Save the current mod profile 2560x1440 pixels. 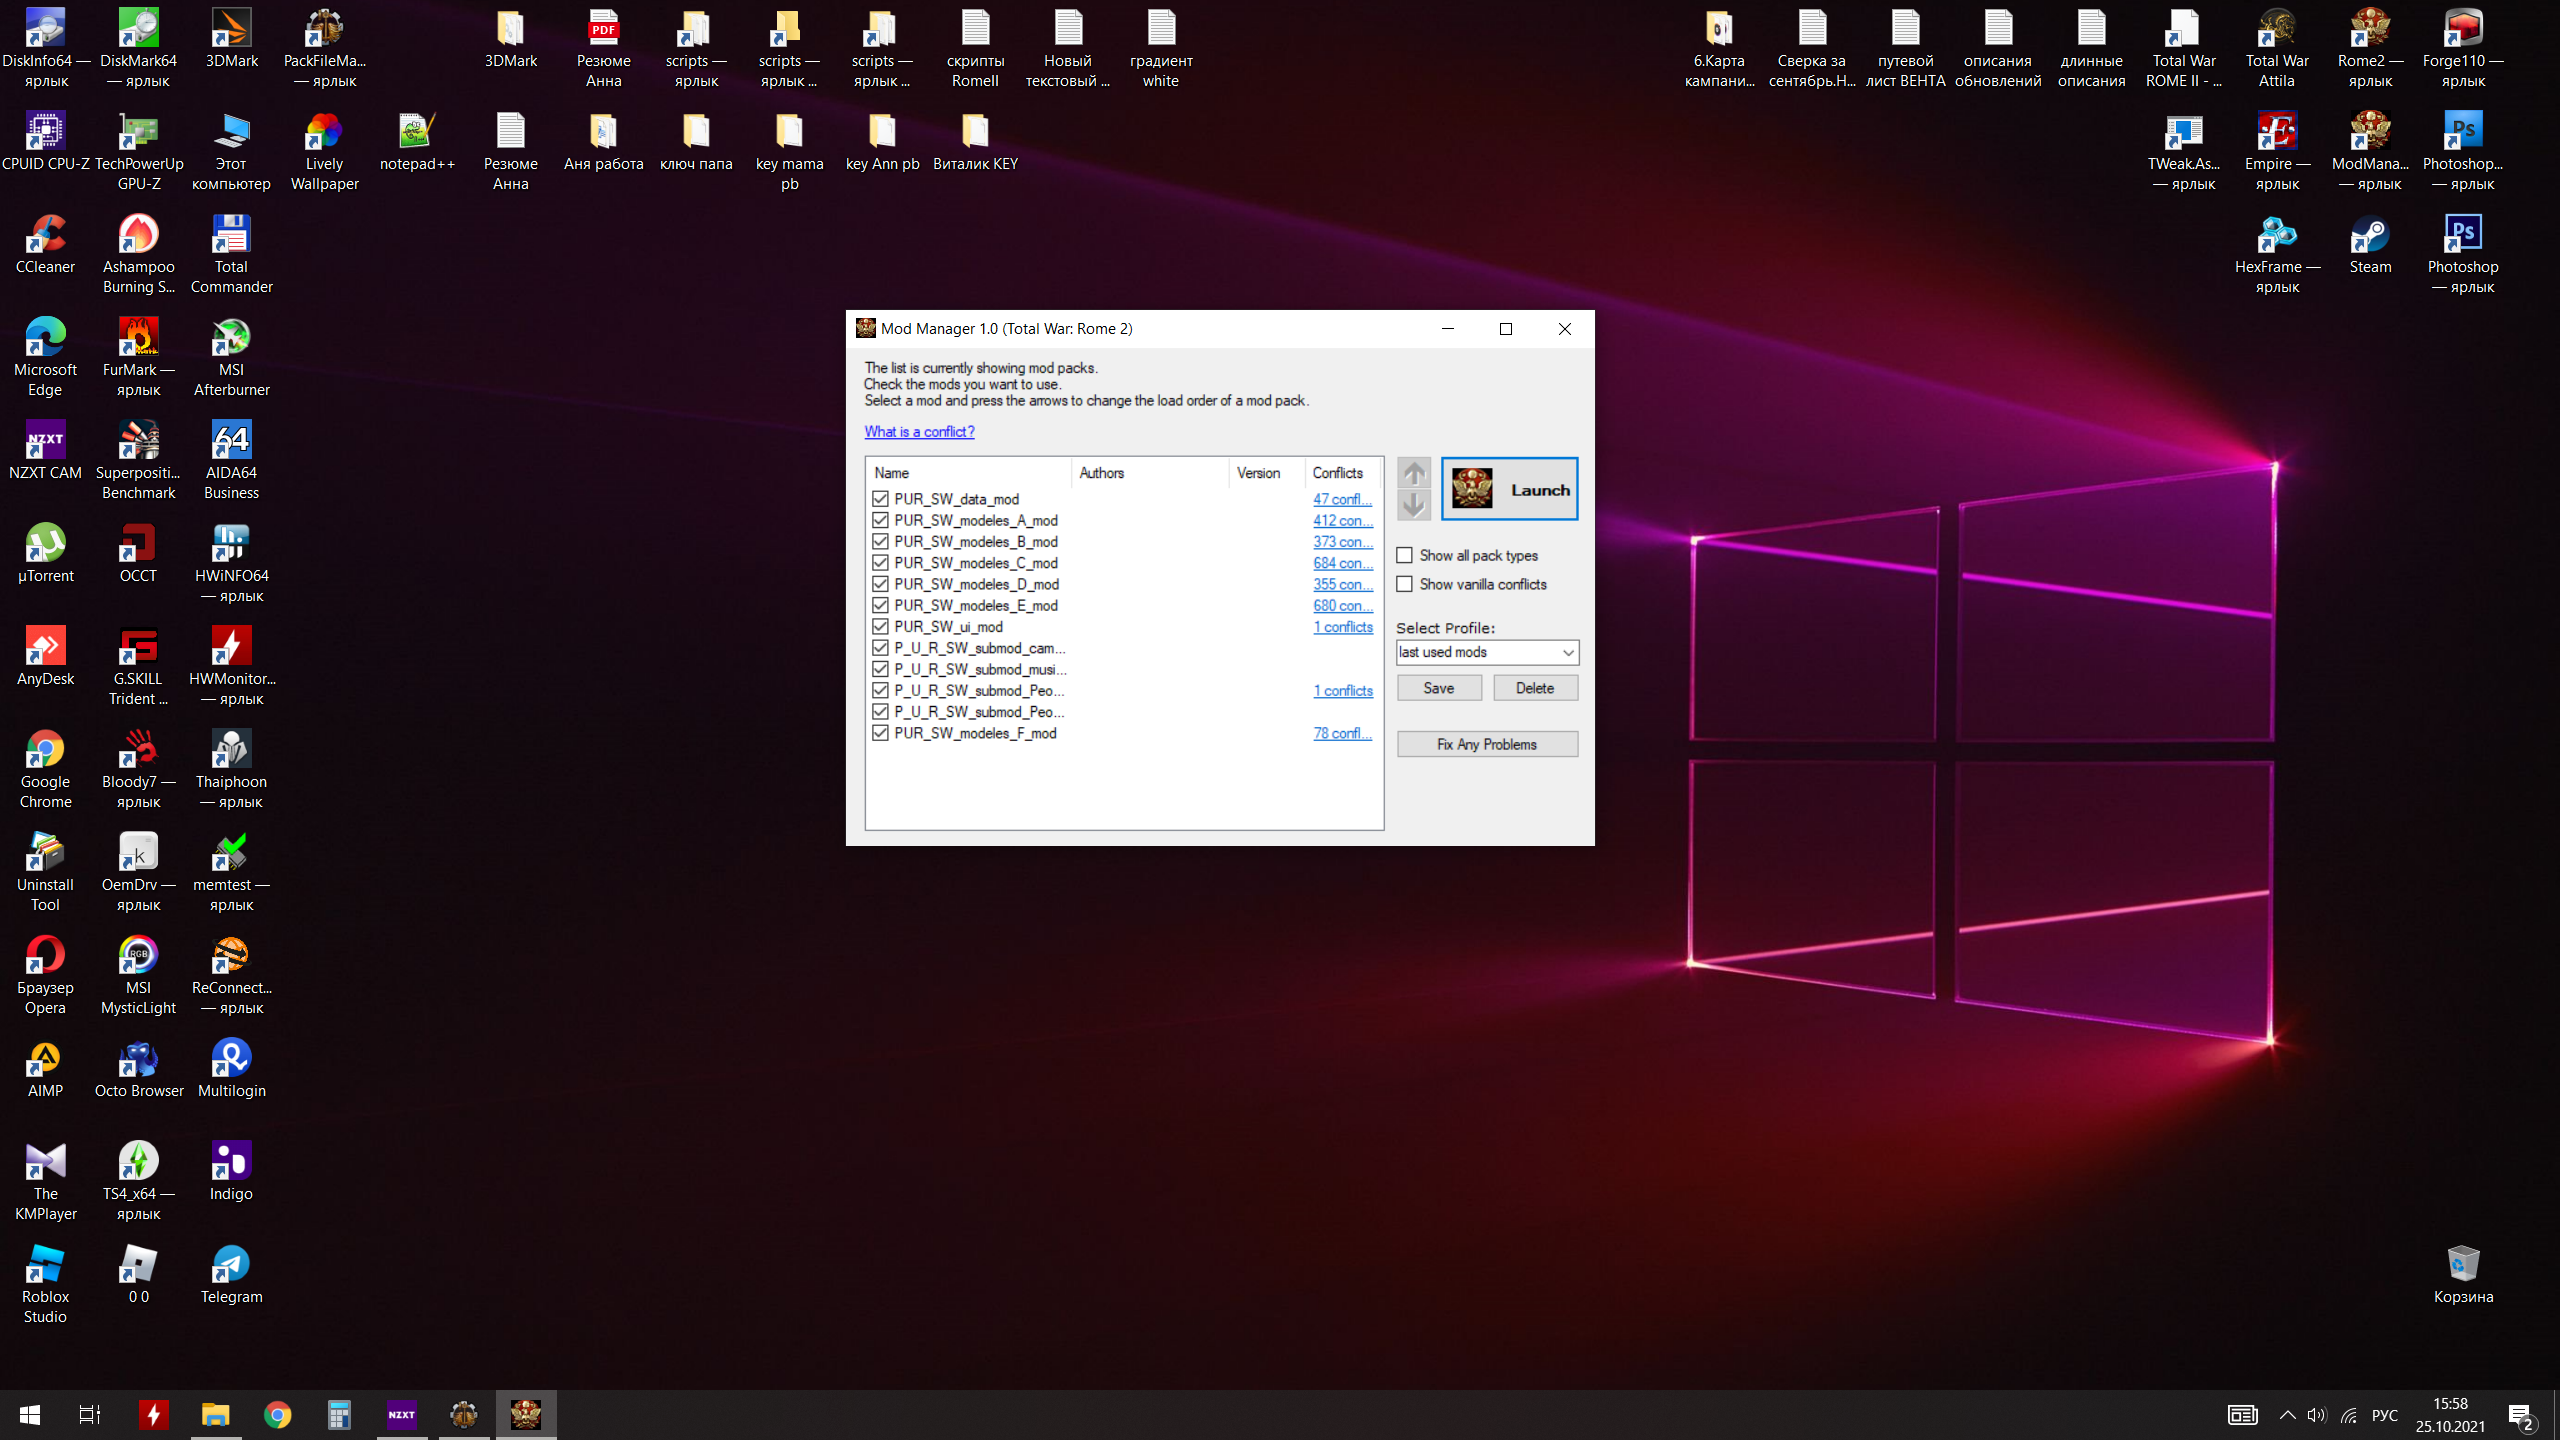tap(1439, 688)
